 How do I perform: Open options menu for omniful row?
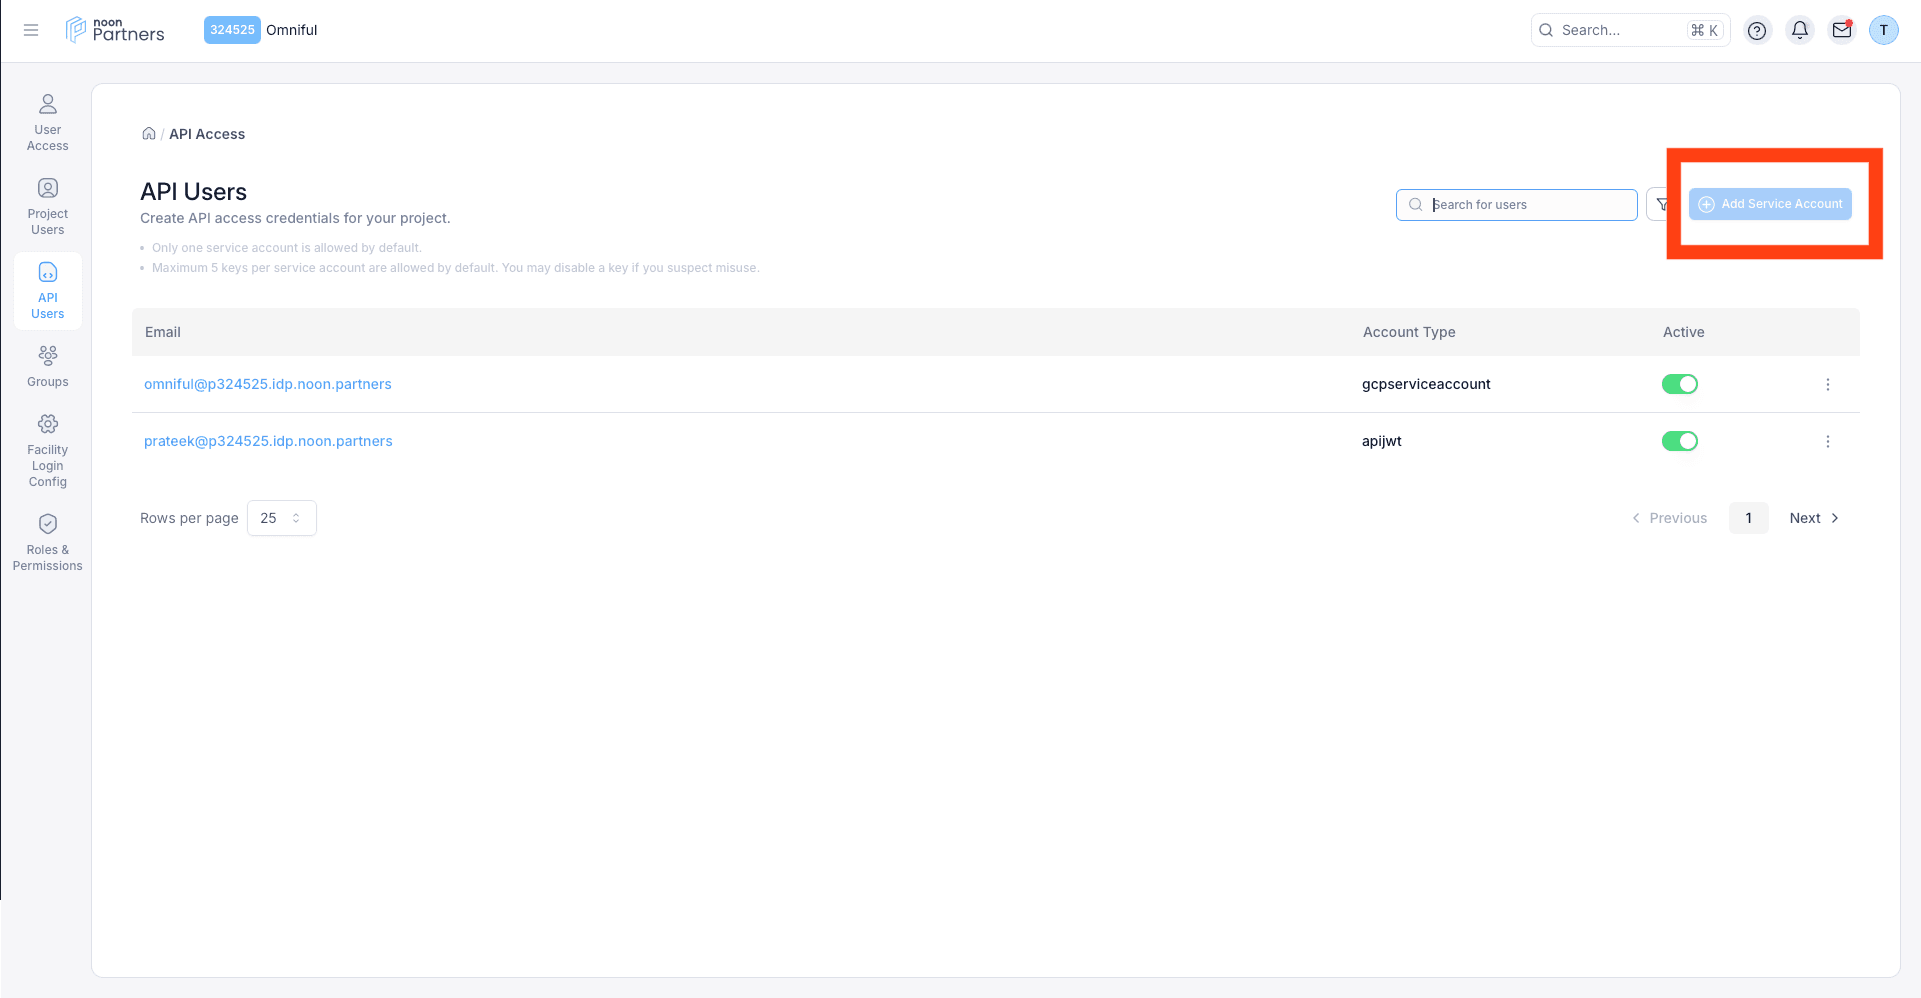point(1827,384)
